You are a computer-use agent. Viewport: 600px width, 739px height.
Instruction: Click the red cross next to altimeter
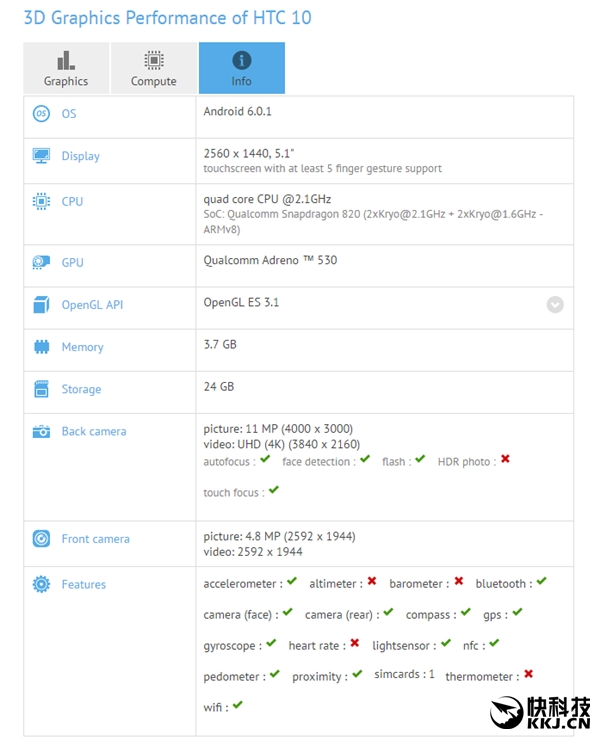coord(372,582)
